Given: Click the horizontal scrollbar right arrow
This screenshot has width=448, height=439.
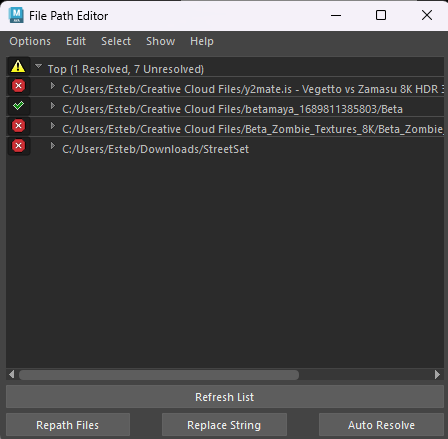Looking at the screenshot, I should point(437,375).
